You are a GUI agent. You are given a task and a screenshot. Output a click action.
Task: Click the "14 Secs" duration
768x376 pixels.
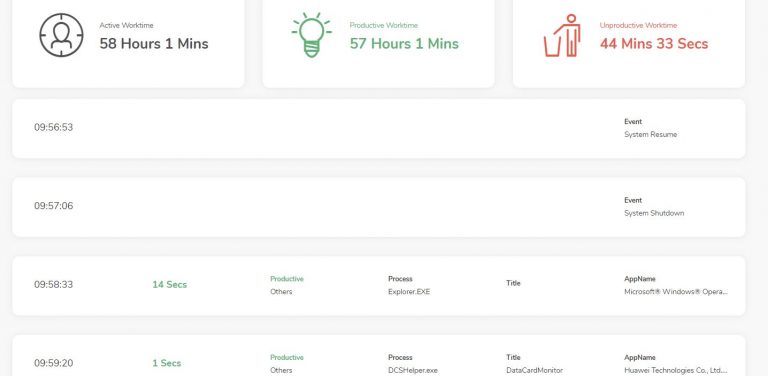click(169, 284)
